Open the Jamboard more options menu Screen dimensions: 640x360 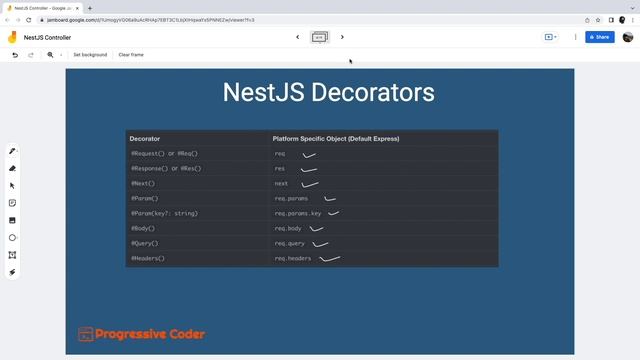(x=576, y=37)
